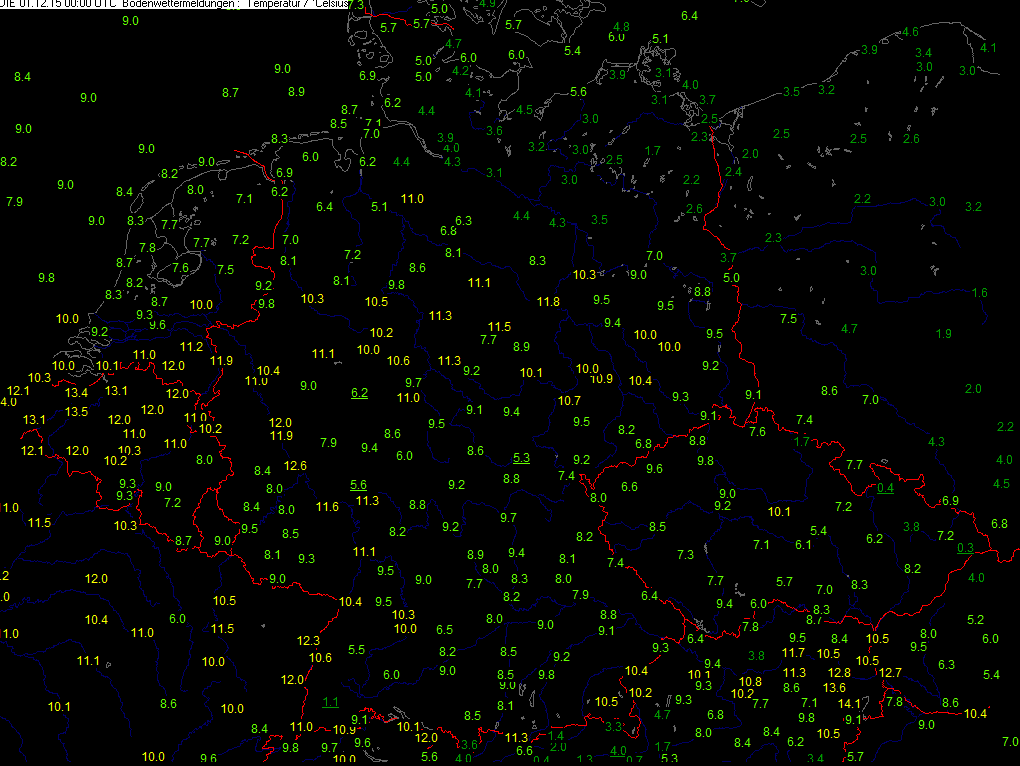The width and height of the screenshot is (1020, 766).
Task: Click the 12.8 temperature label
Action: pos(839,672)
